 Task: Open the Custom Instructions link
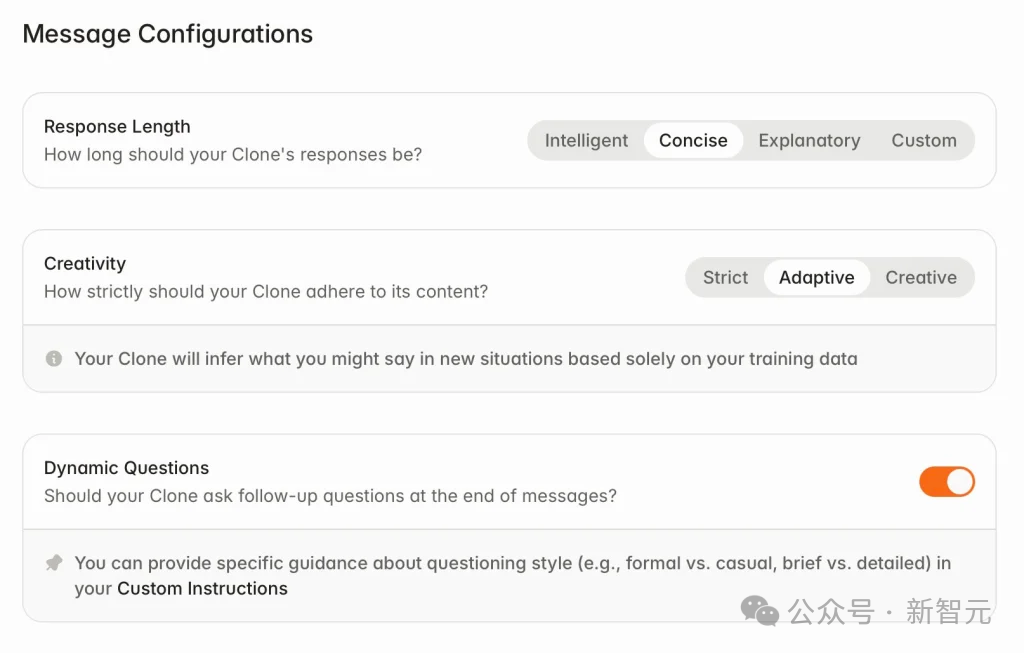[x=202, y=588]
